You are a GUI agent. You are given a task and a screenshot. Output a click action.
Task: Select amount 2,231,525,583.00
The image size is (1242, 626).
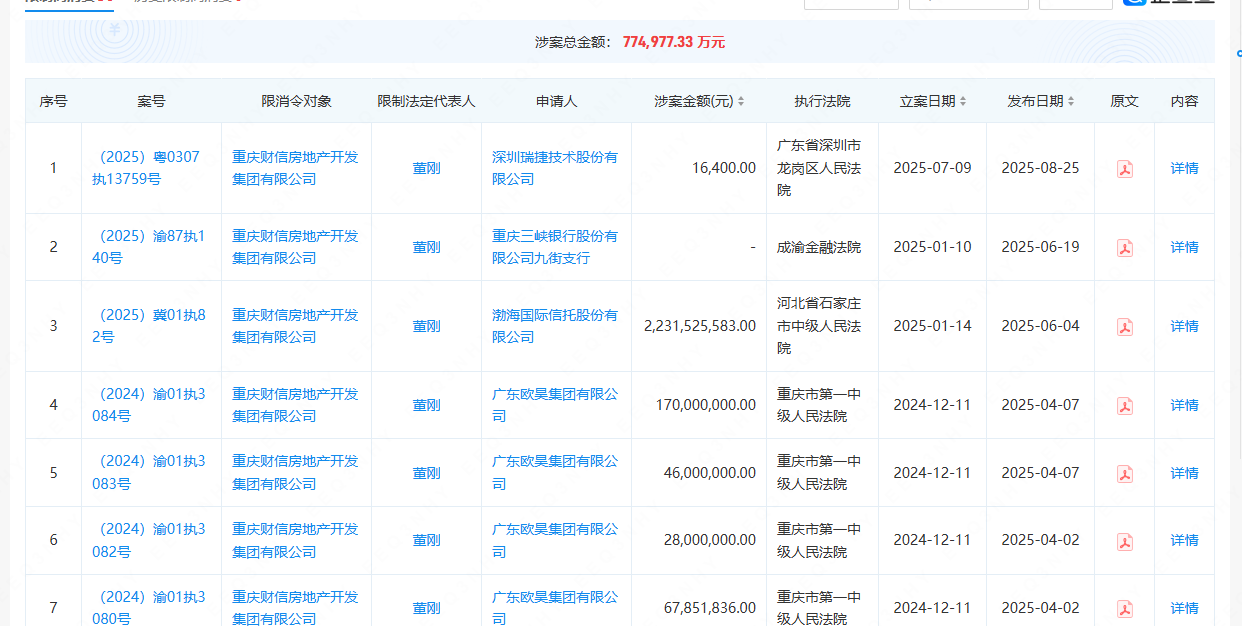point(700,326)
